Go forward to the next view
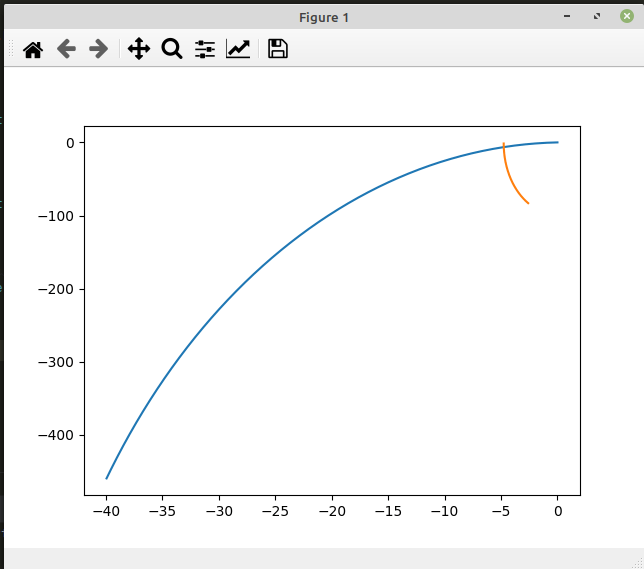 (x=99, y=49)
